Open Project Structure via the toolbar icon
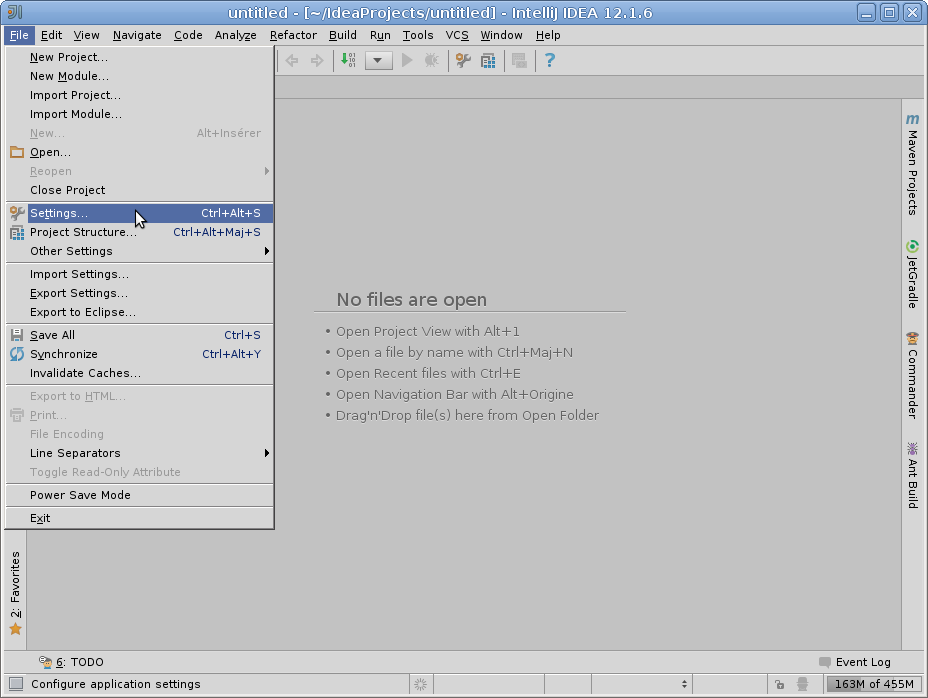The image size is (928, 698). click(x=488, y=60)
